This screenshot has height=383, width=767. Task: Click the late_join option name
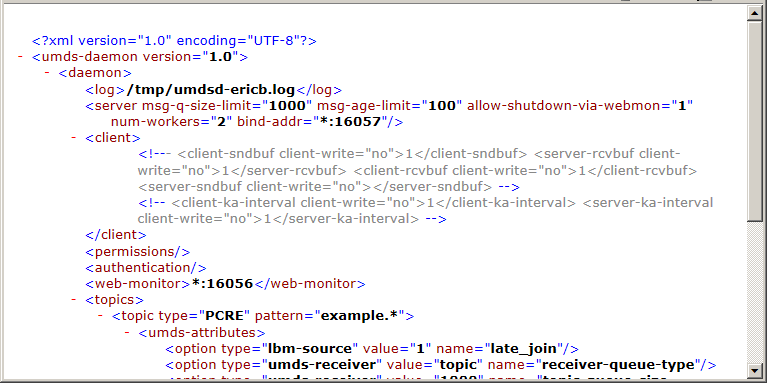tap(523, 349)
